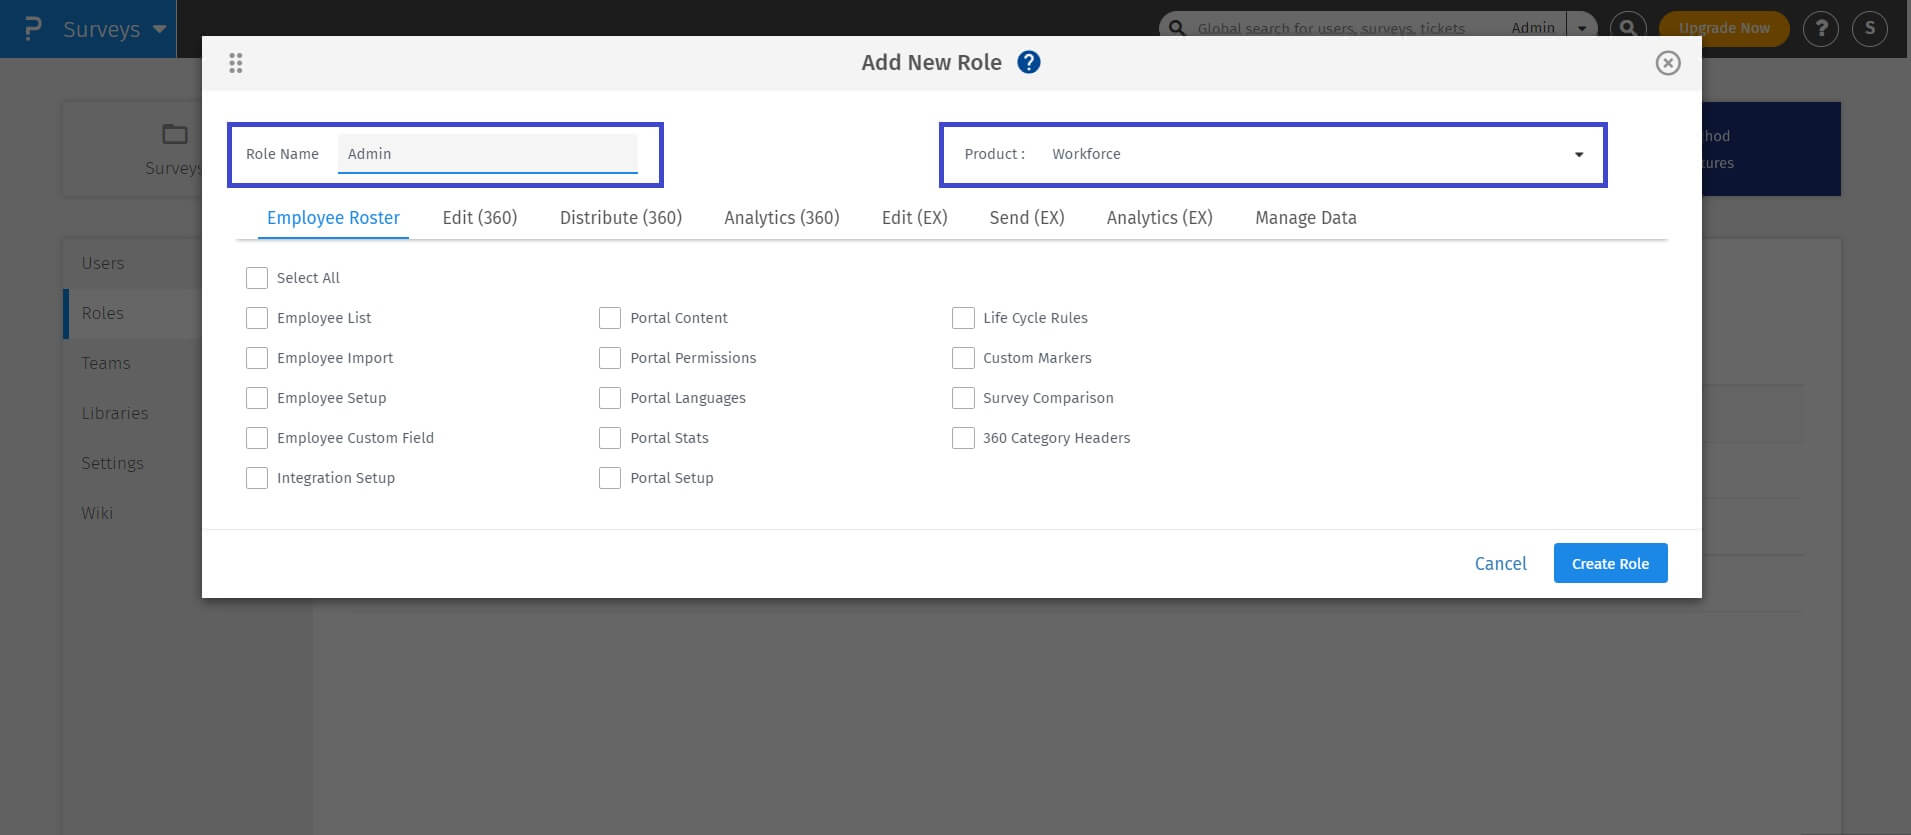Open the blue help question mark beside Add New Role
This screenshot has width=1911, height=835.
(x=1029, y=62)
